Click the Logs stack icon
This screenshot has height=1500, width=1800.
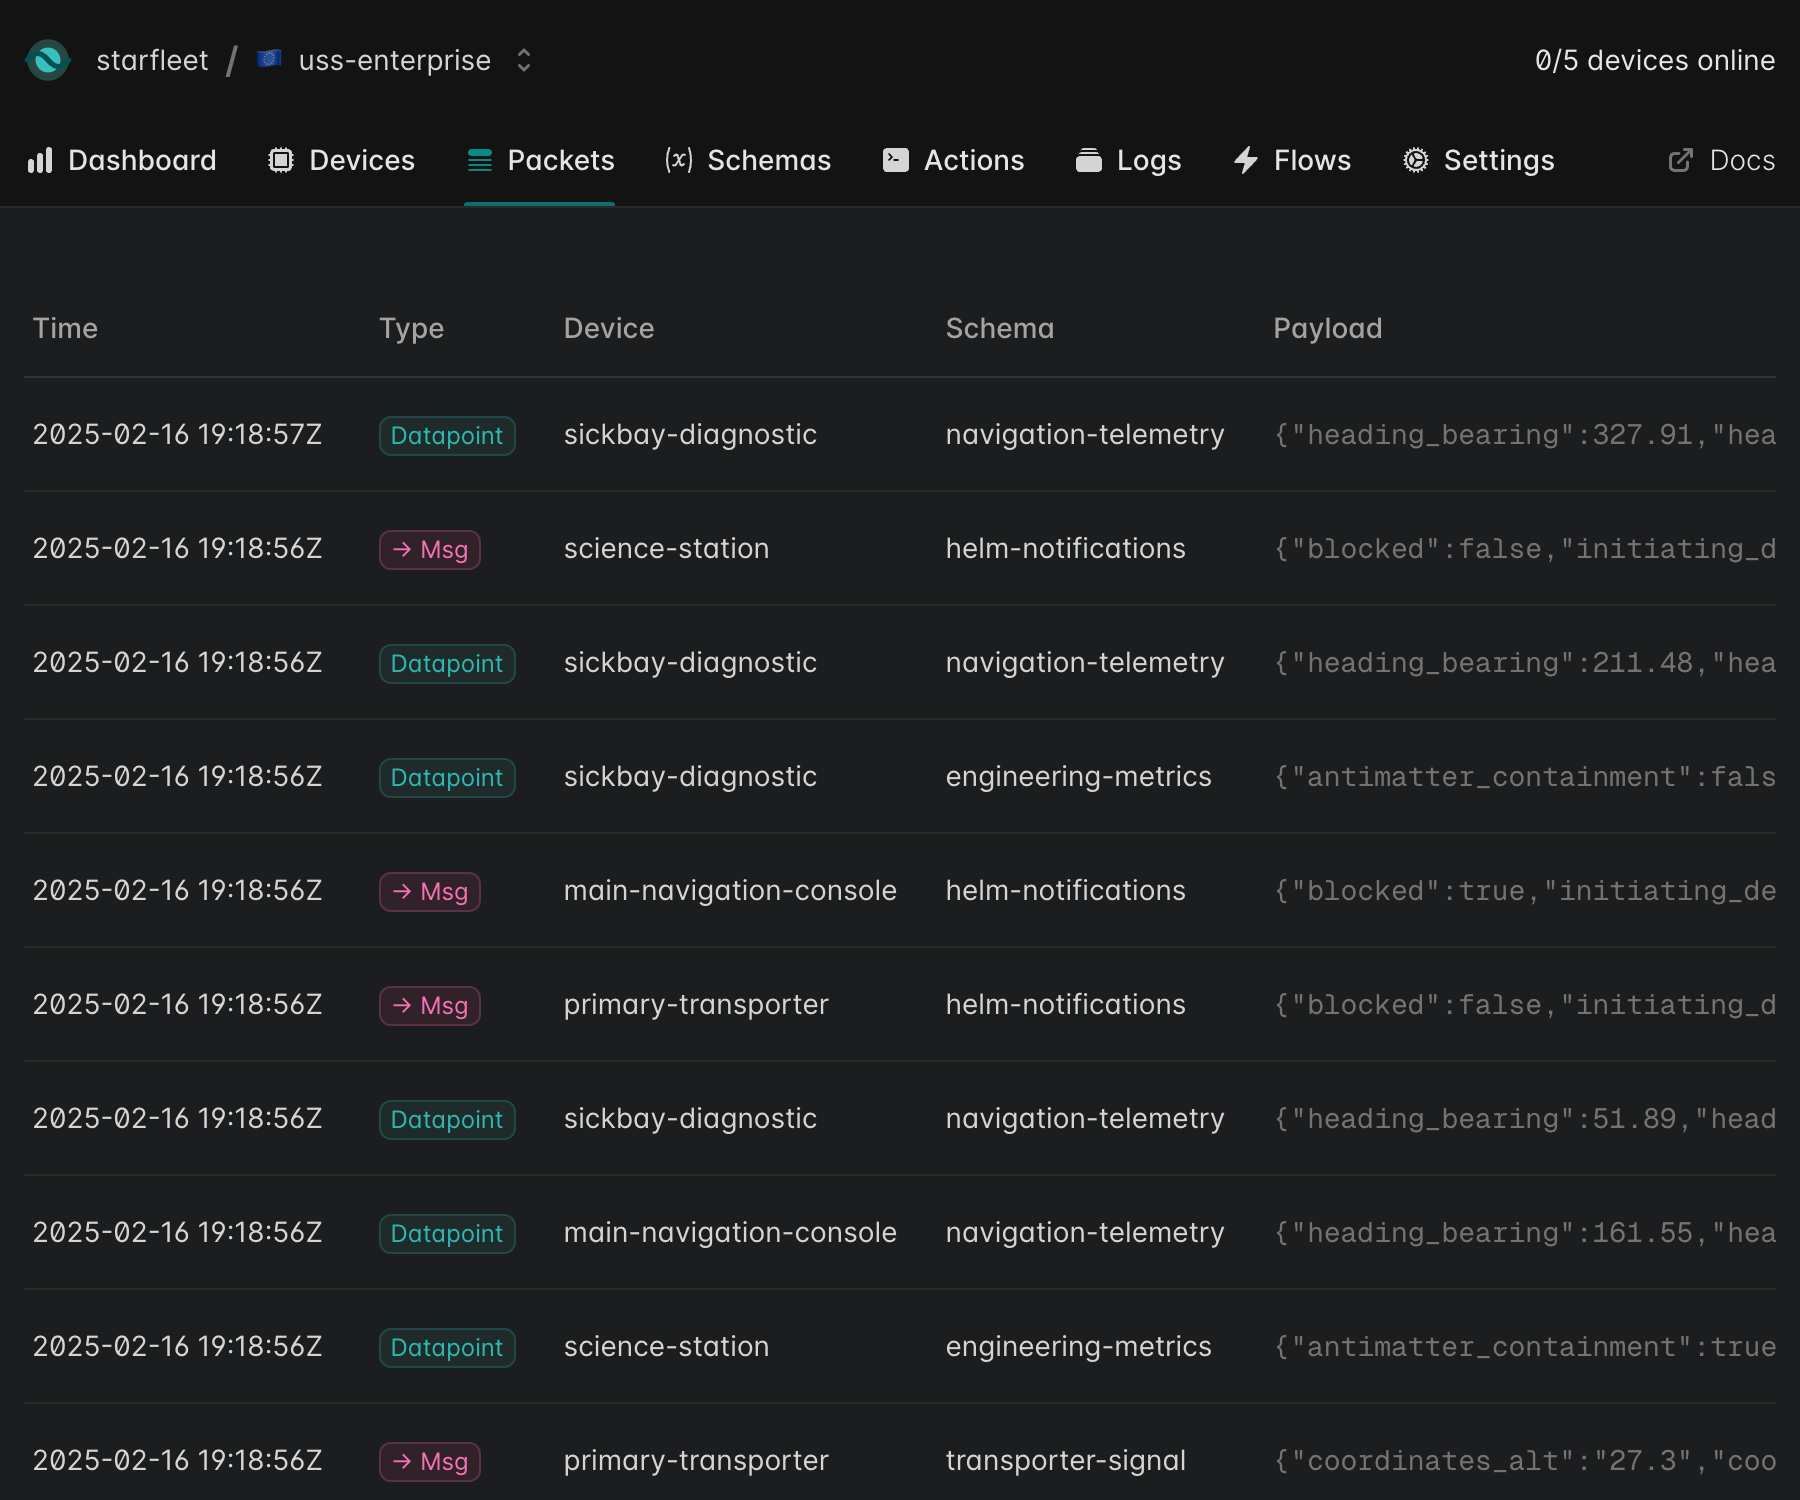tap(1089, 160)
